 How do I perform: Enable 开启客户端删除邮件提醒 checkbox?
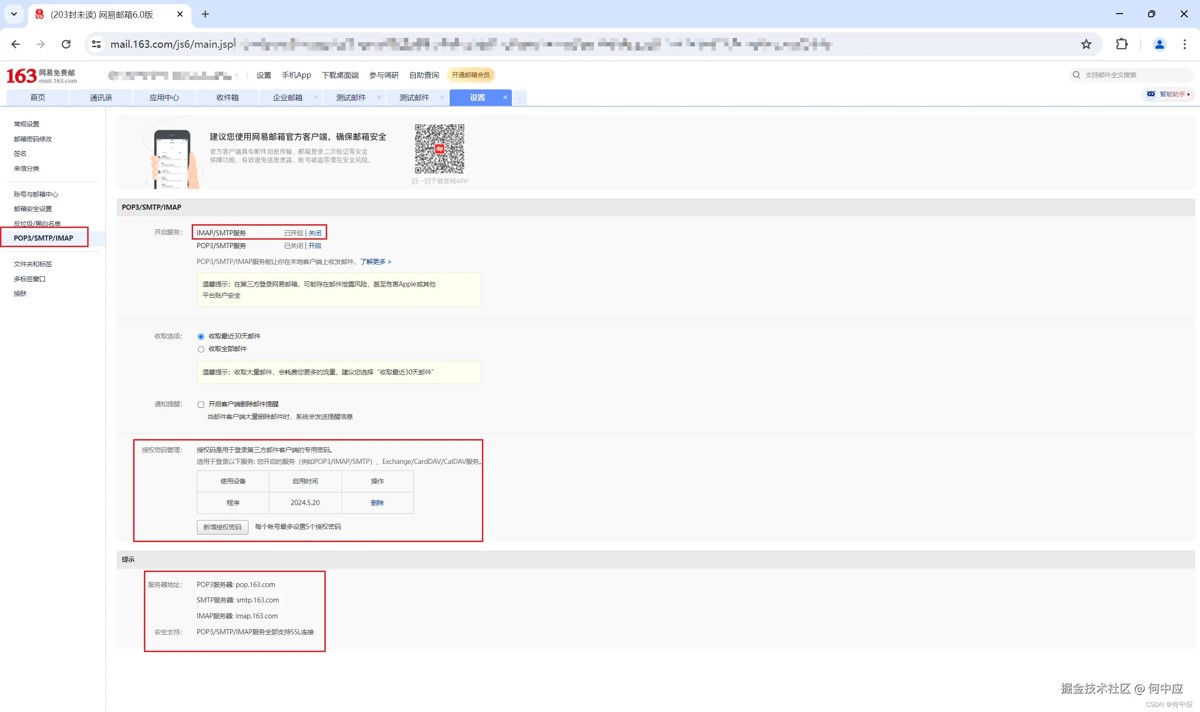201,405
